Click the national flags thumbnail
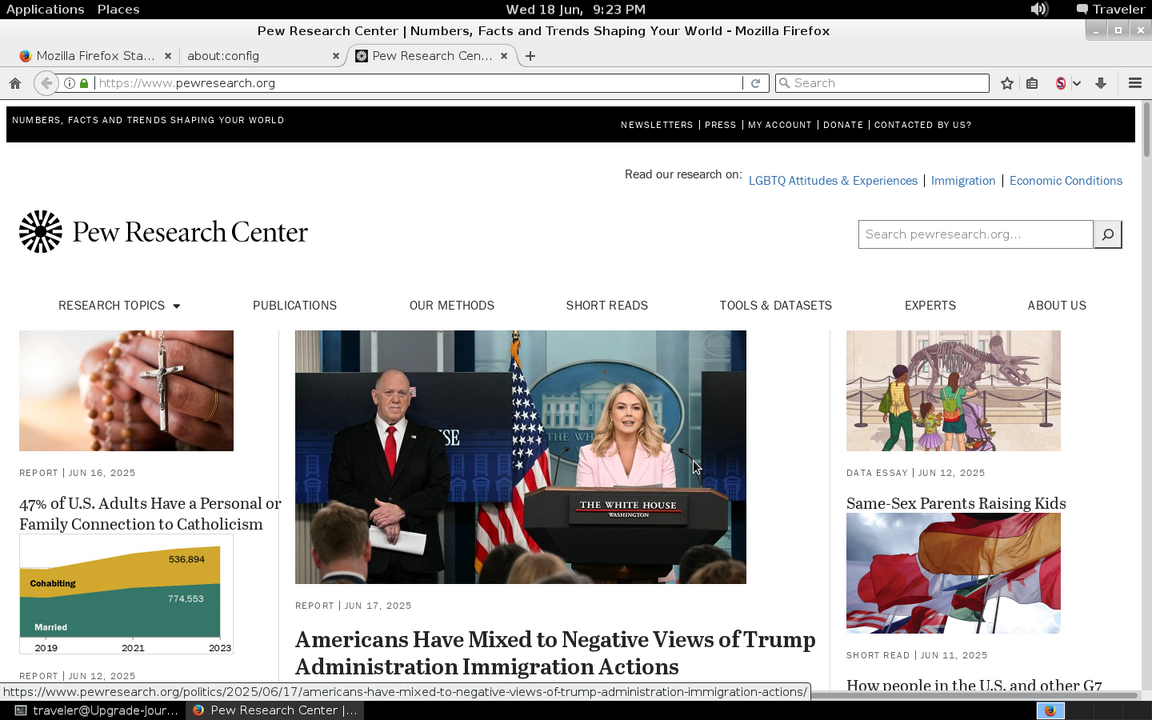This screenshot has height=720, width=1152. [x=954, y=573]
